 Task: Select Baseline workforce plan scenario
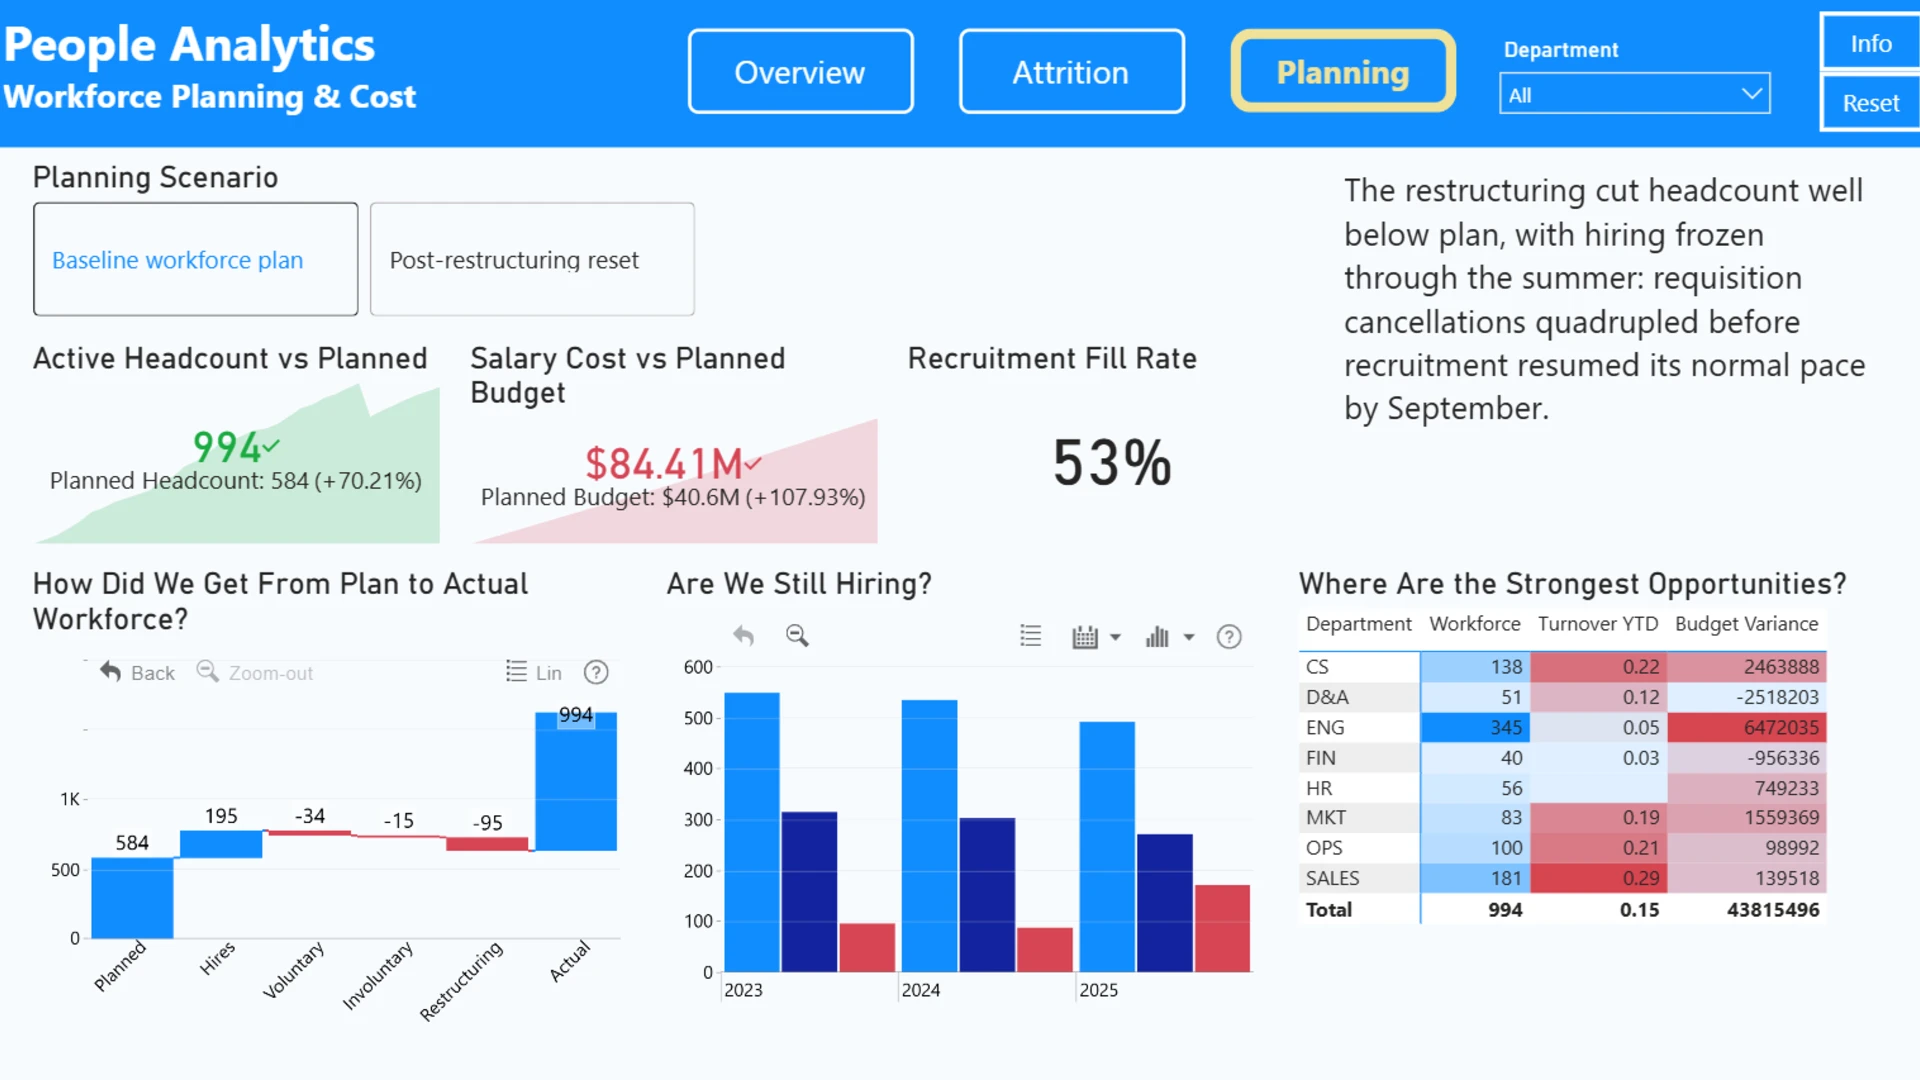click(x=196, y=260)
